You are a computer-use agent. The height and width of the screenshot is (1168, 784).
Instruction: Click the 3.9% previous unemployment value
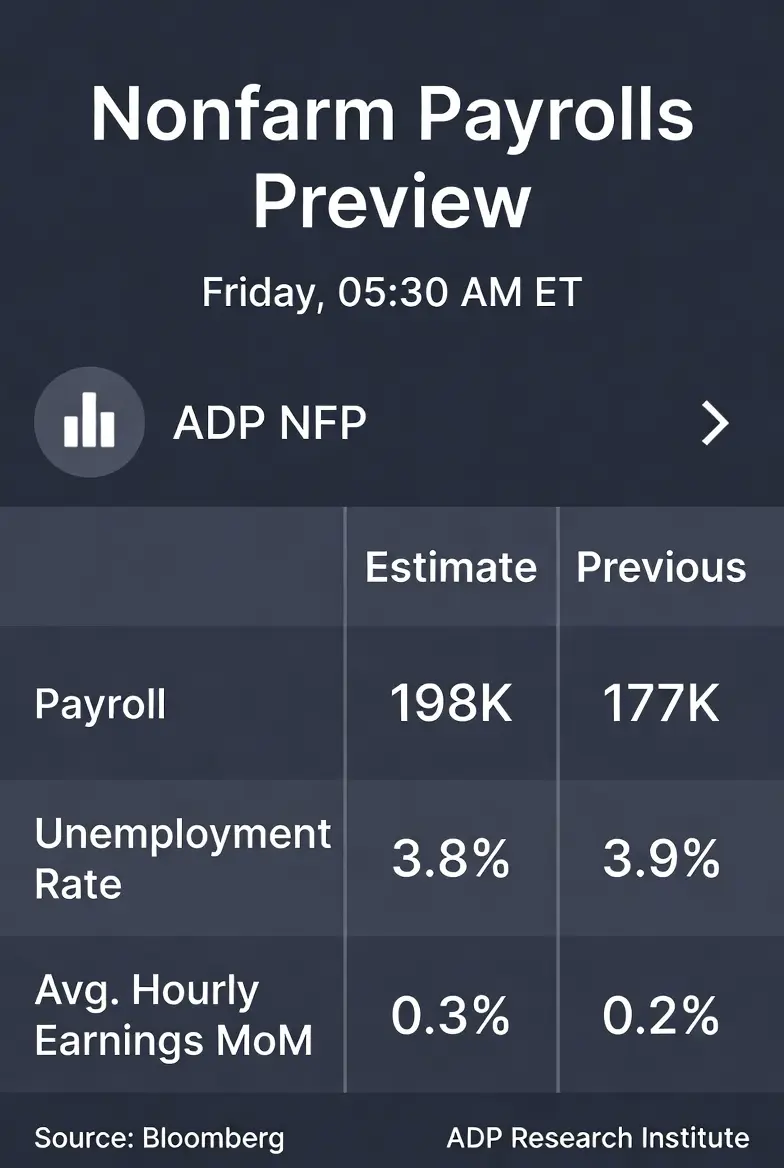(x=661, y=858)
